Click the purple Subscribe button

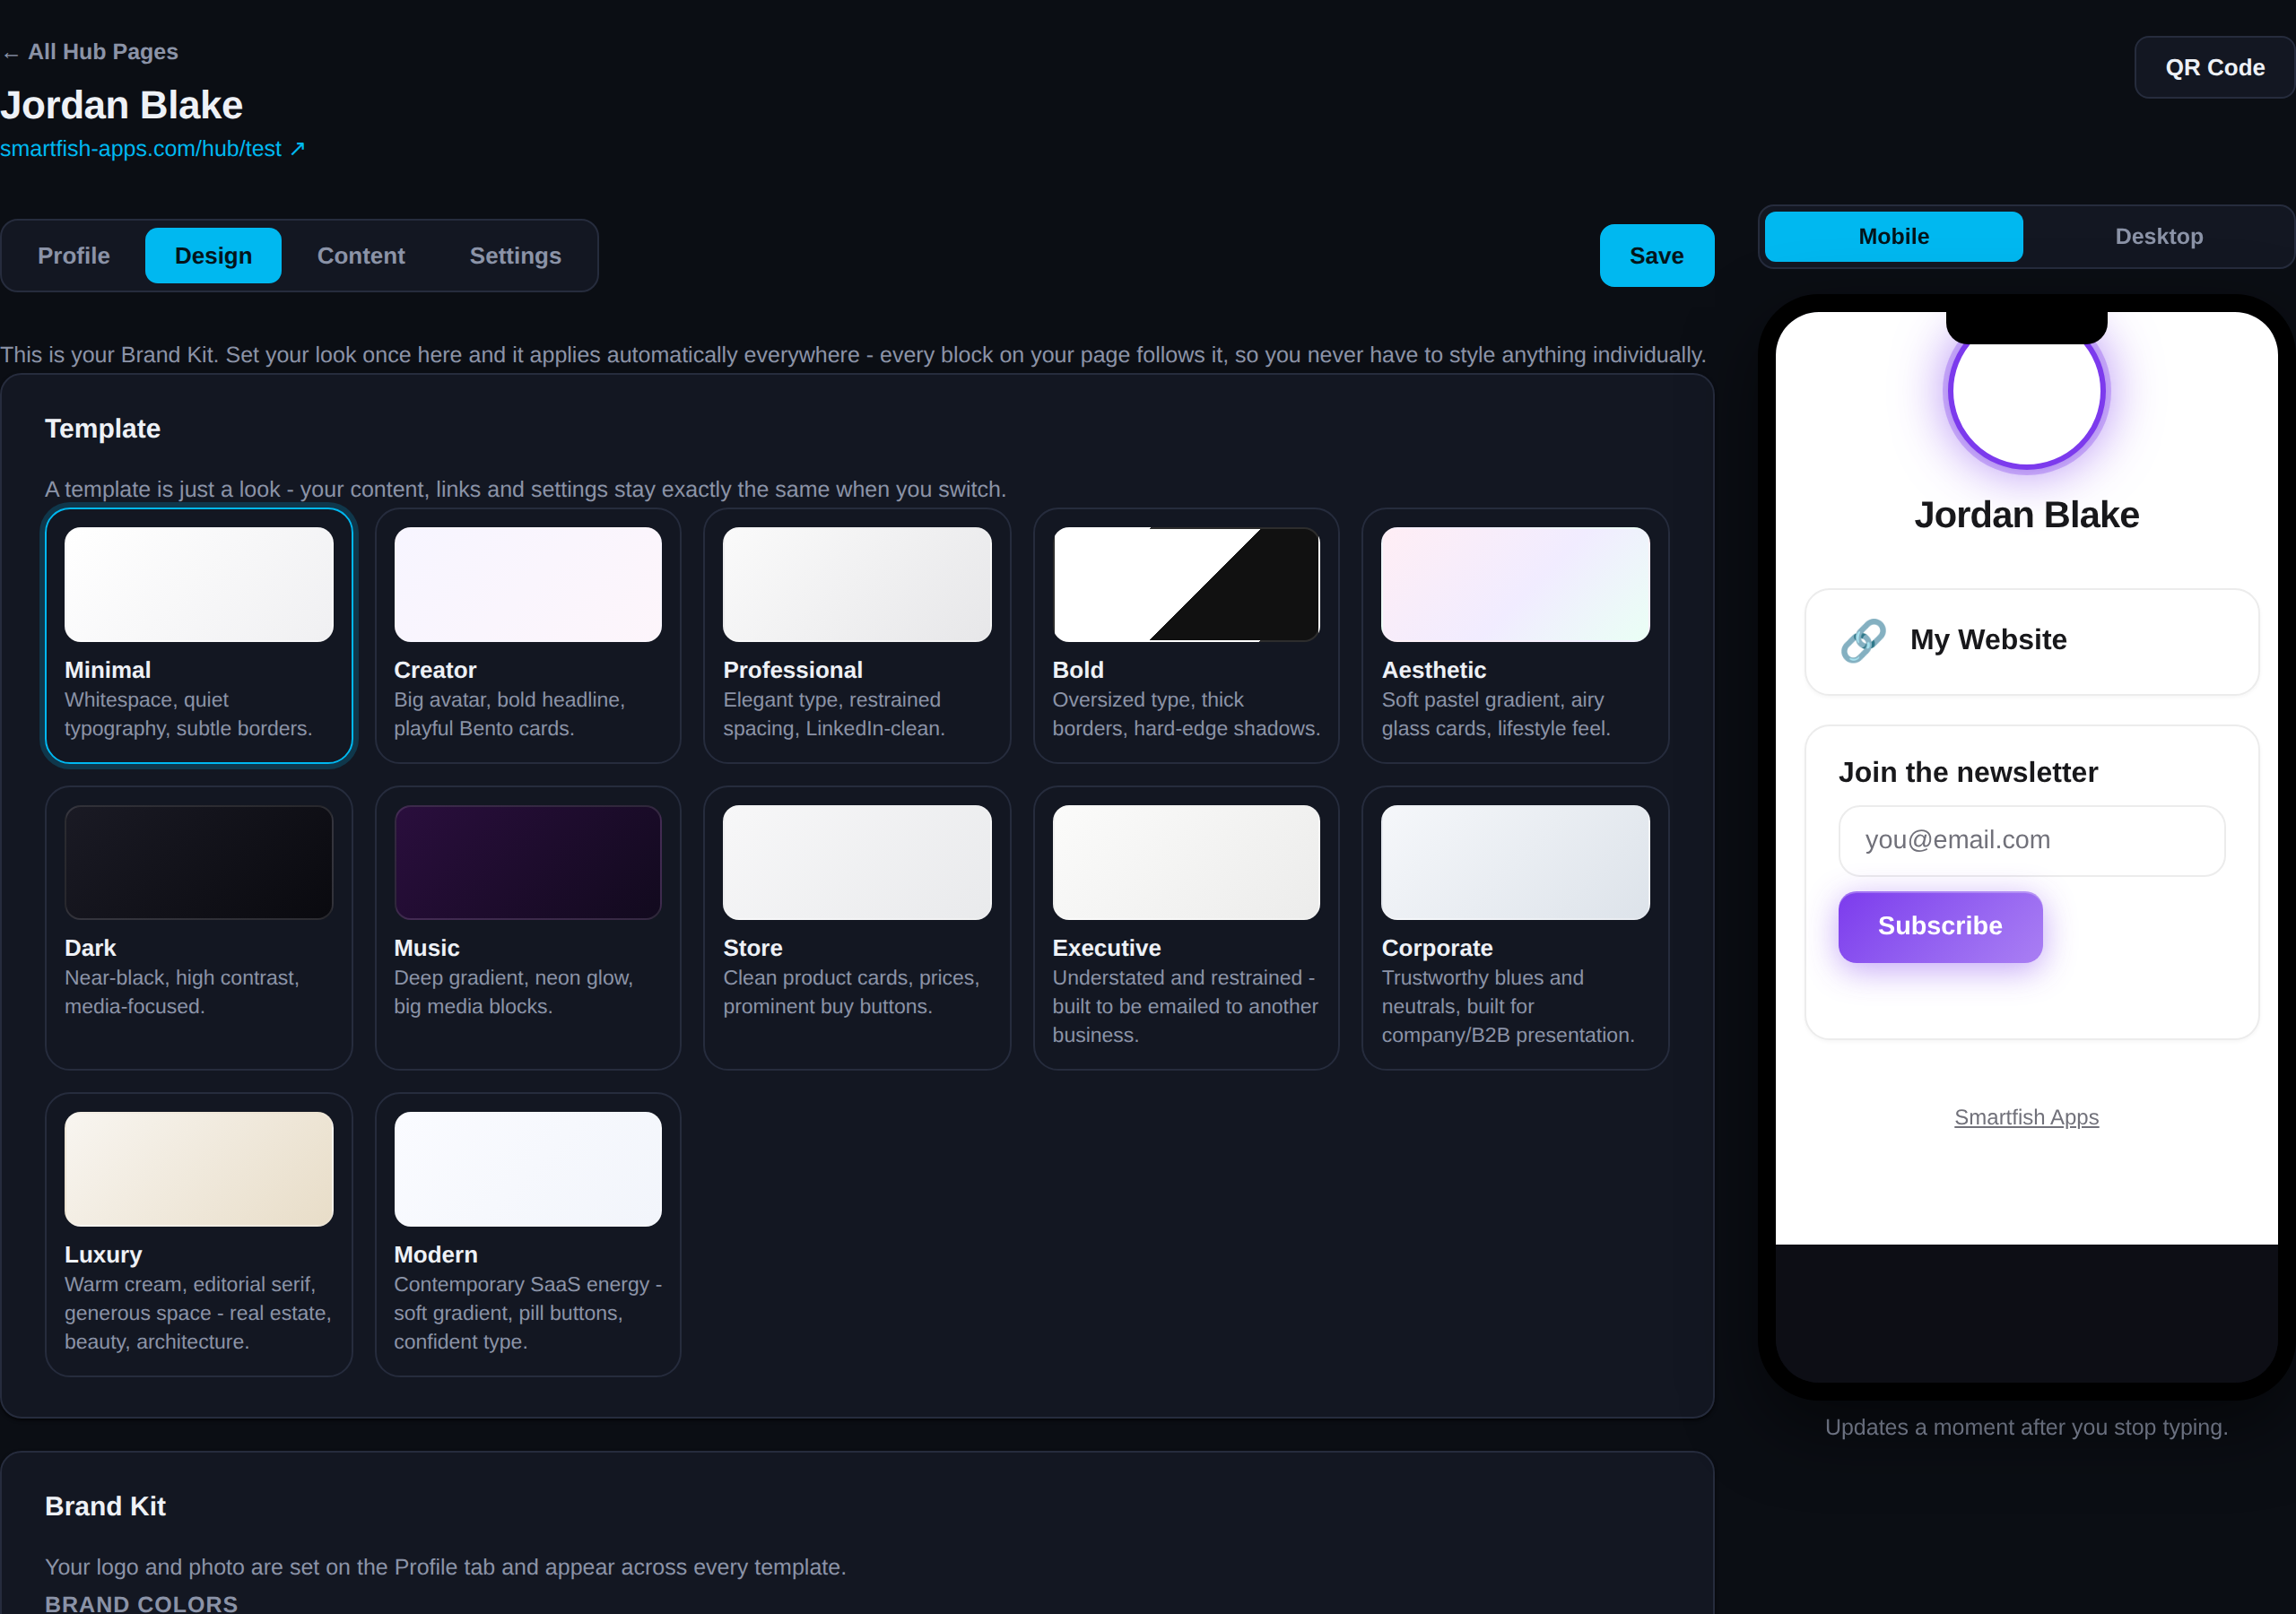click(1940, 927)
